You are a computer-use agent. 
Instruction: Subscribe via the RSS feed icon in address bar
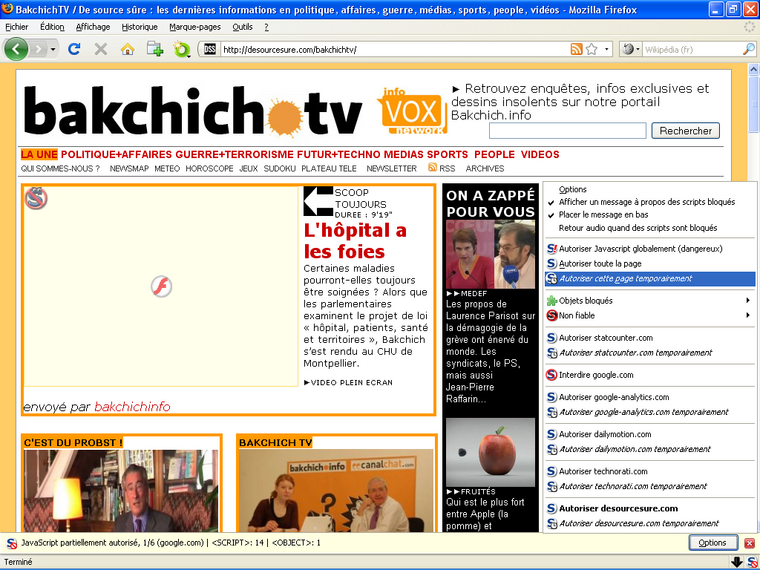576,49
